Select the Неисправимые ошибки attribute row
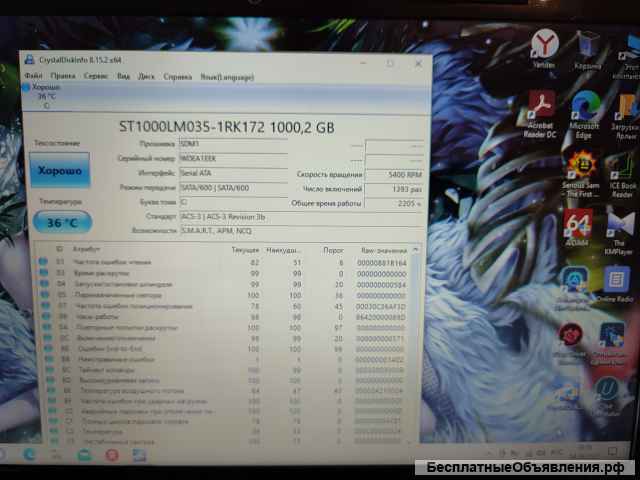 (x=226, y=360)
